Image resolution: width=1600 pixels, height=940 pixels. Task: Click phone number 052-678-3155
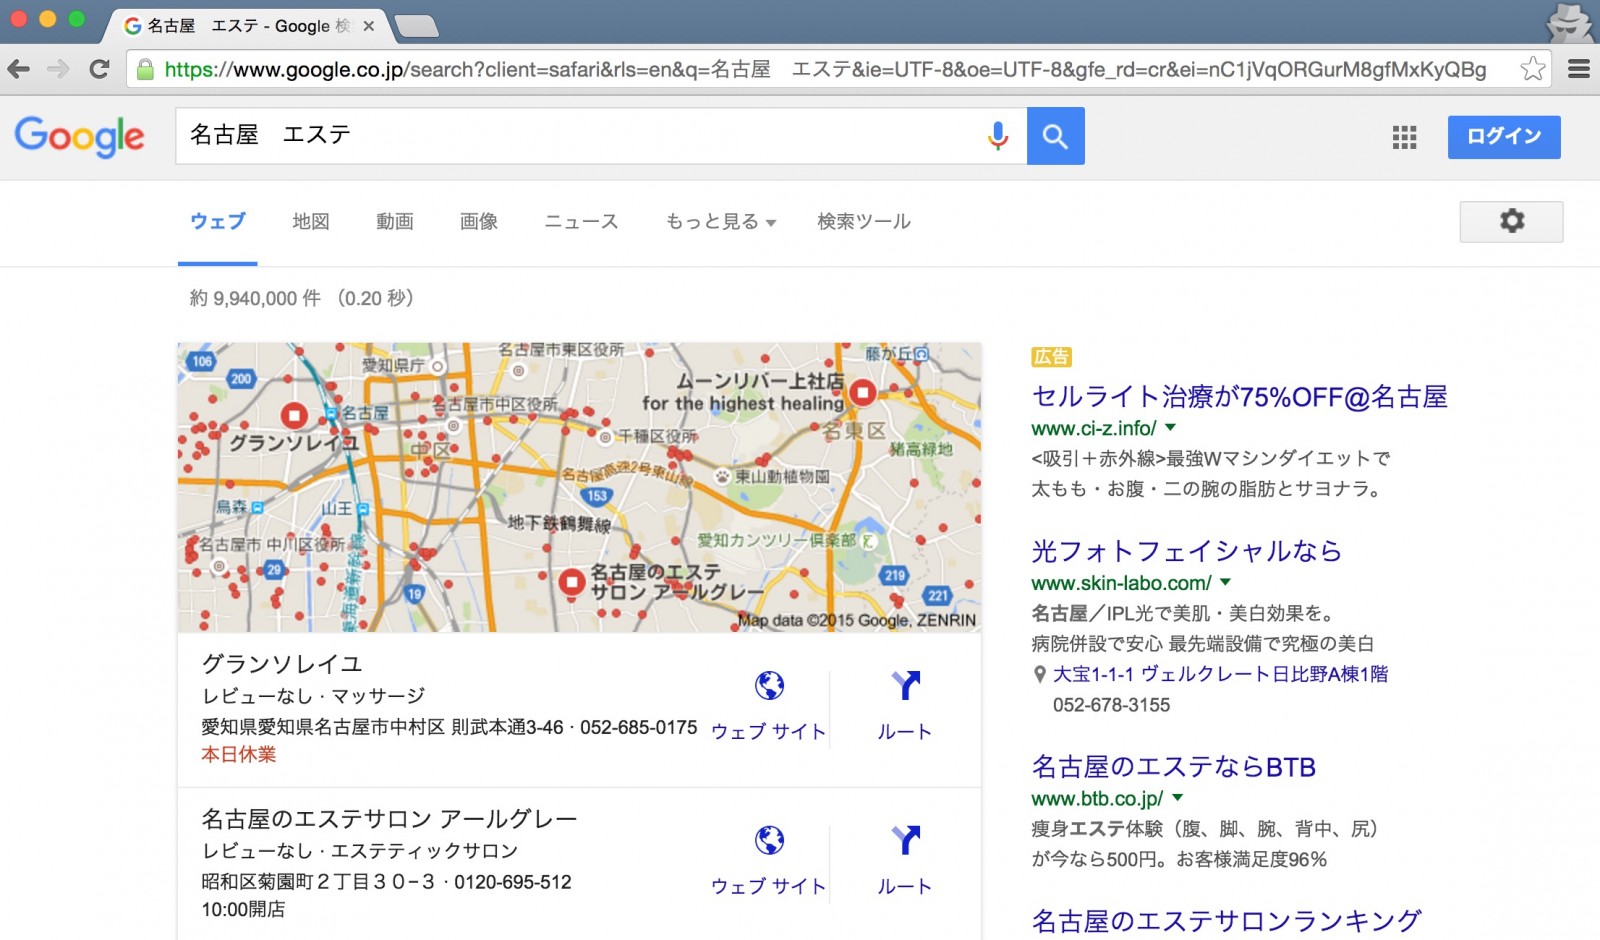(1111, 705)
